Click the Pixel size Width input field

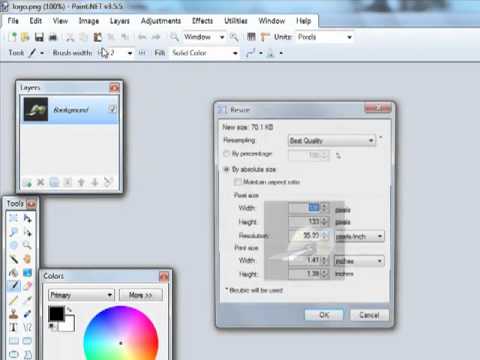point(309,208)
